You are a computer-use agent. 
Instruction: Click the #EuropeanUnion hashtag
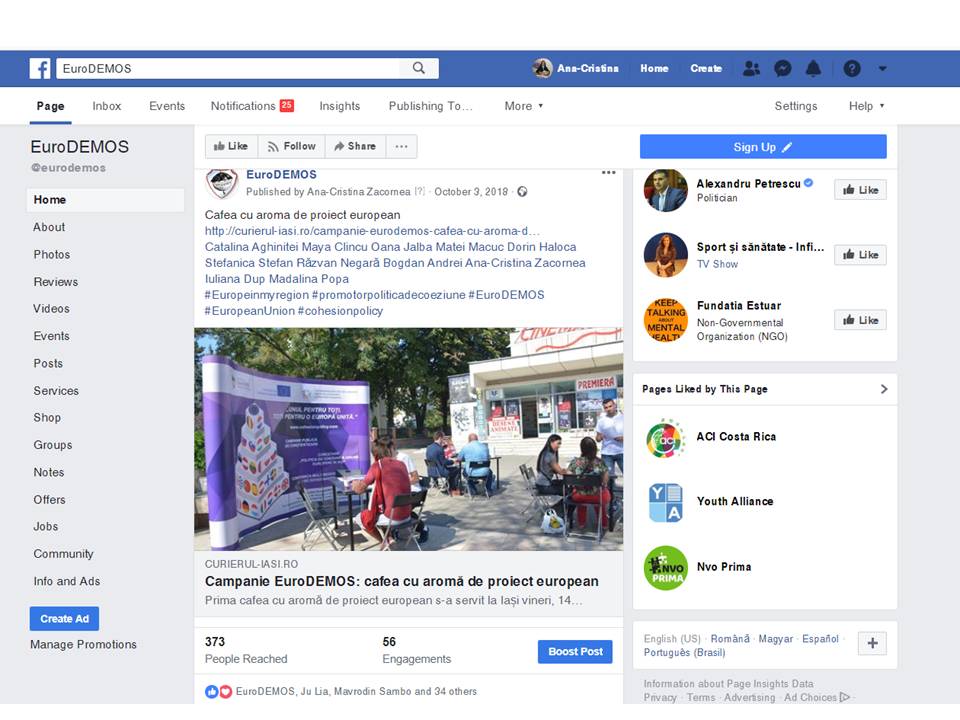[x=250, y=311]
